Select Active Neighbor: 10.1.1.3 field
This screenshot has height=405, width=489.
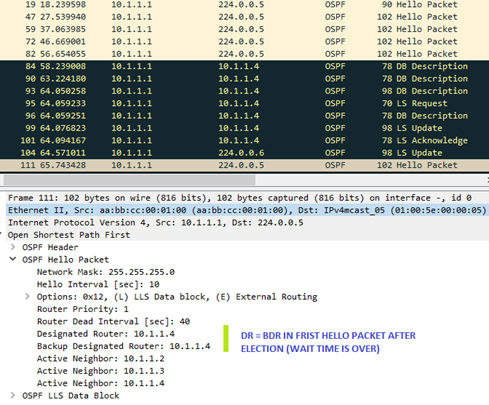pyautogui.click(x=101, y=371)
